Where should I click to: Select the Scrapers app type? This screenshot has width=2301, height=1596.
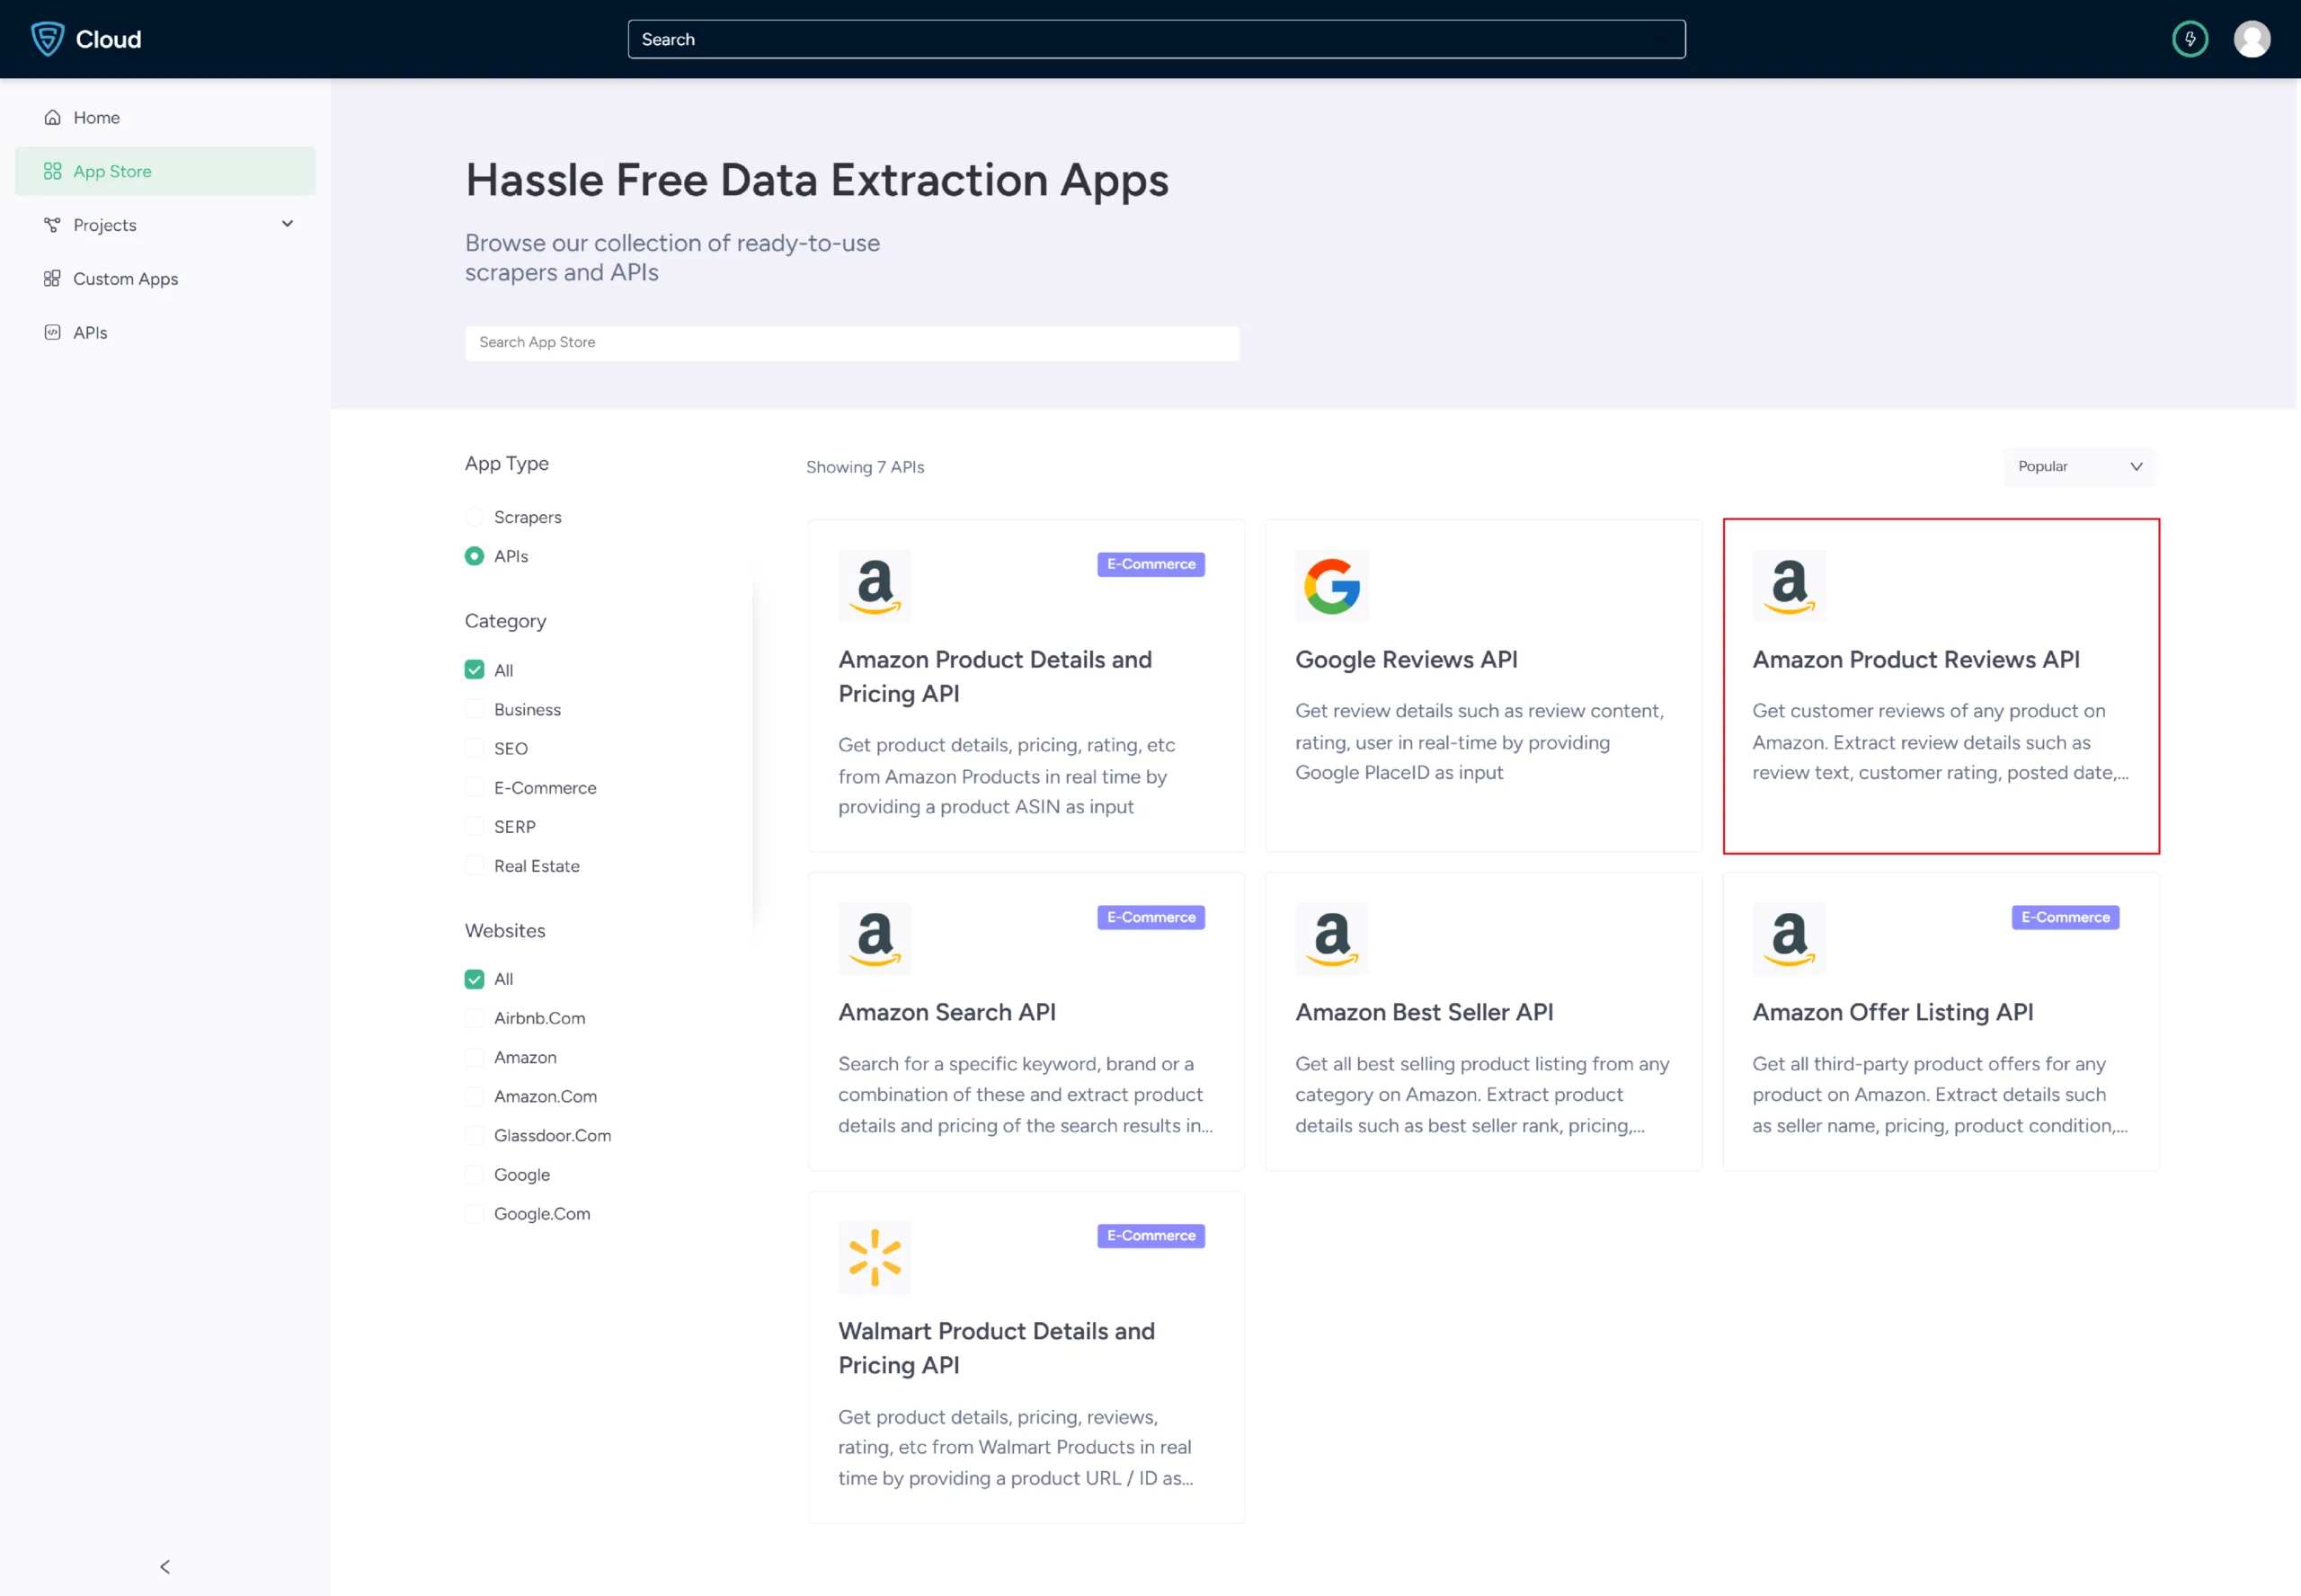pyautogui.click(x=474, y=517)
